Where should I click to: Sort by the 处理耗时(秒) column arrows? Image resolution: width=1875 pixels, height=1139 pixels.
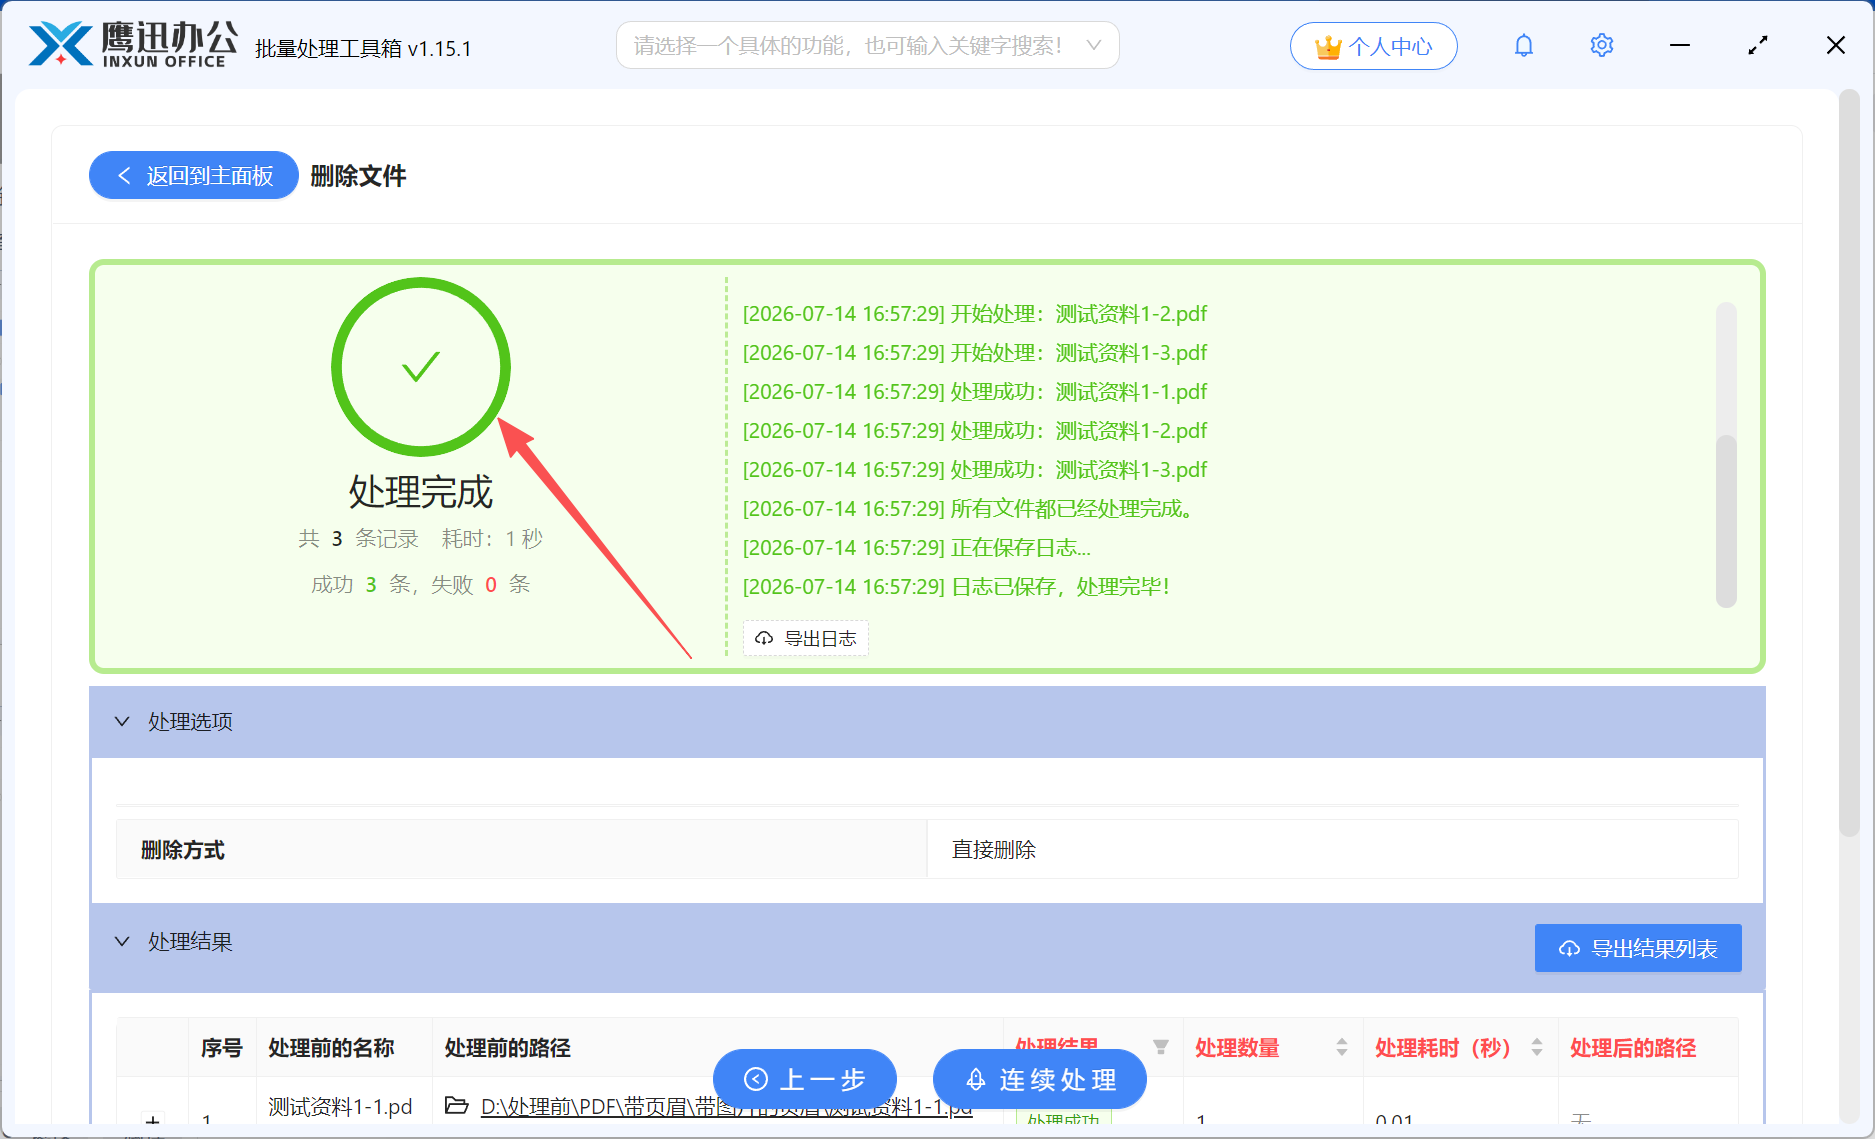coord(1536,1047)
